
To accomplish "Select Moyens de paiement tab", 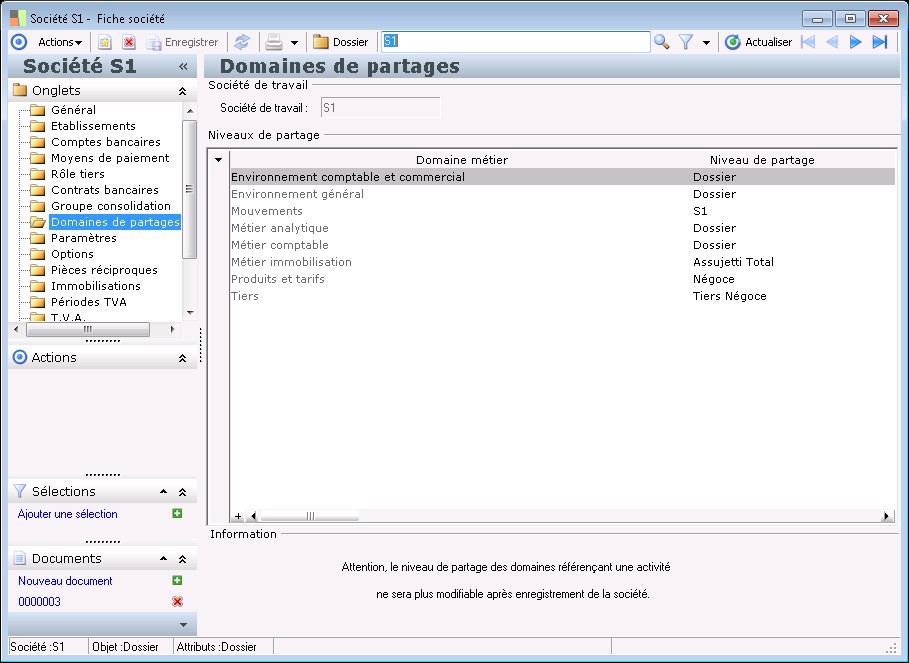I will point(110,158).
